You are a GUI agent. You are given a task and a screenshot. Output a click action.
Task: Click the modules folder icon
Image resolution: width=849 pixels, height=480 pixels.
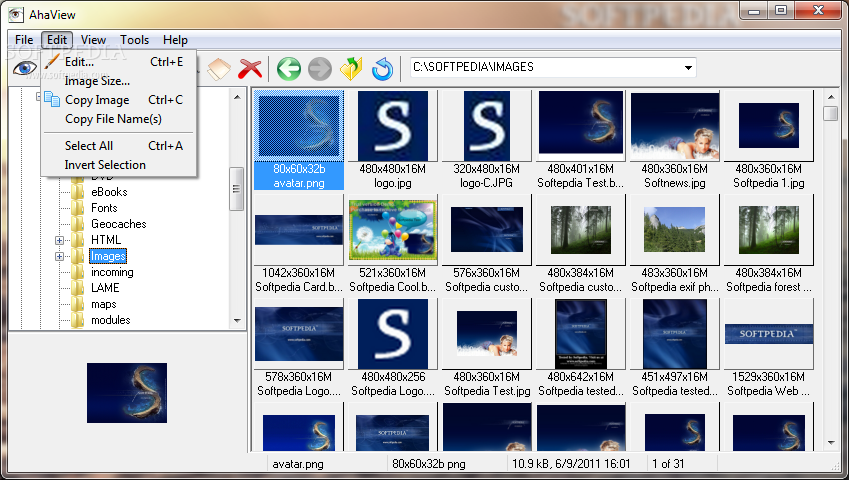77,320
